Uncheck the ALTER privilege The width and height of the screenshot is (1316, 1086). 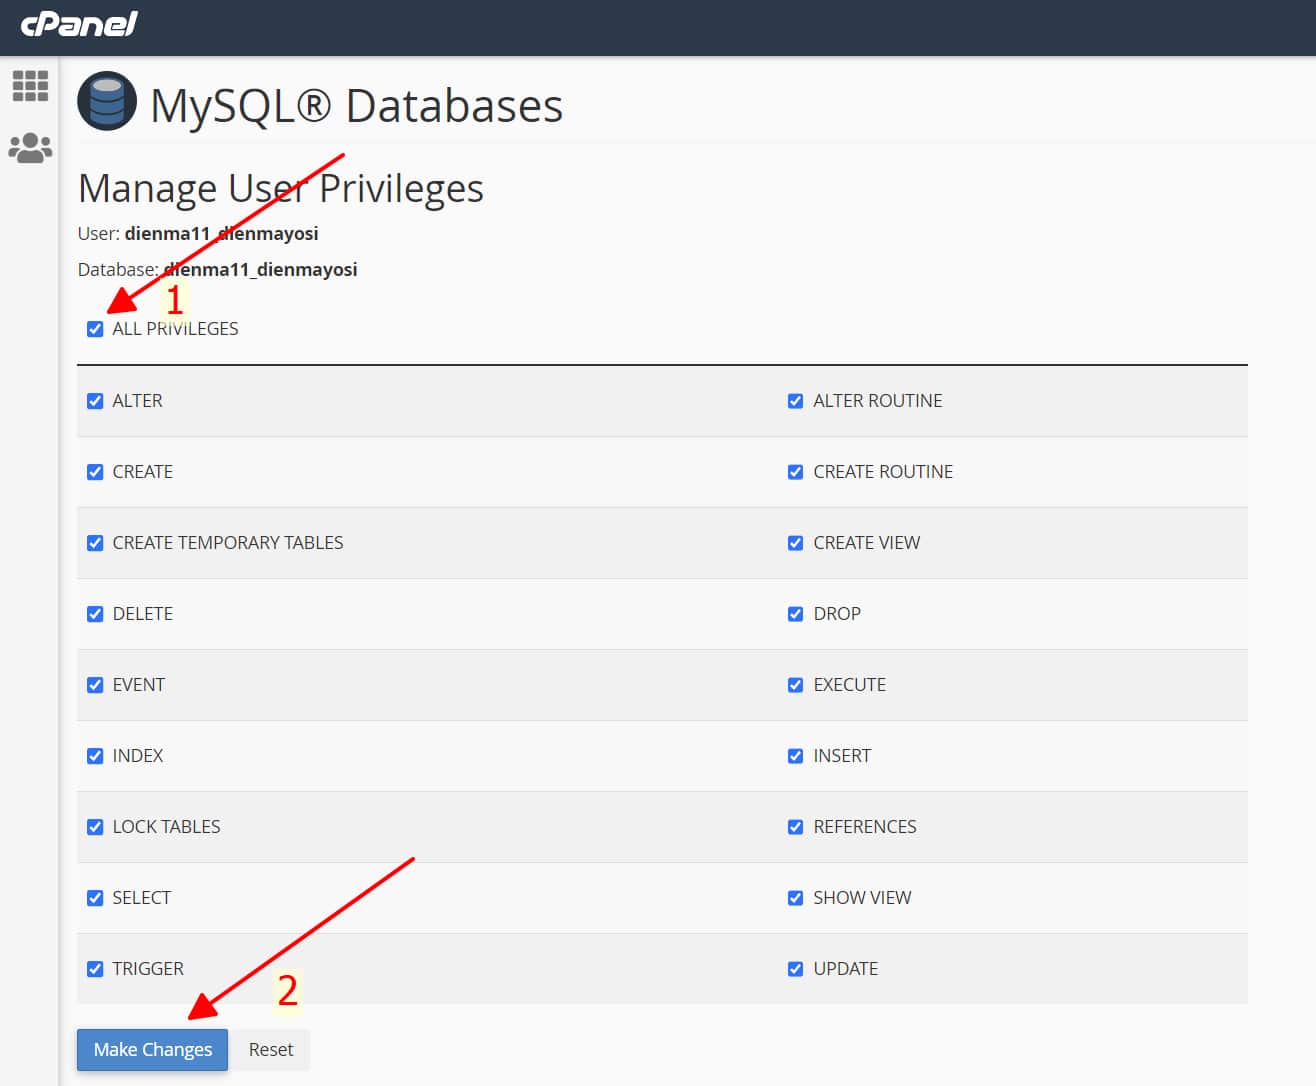tap(95, 400)
